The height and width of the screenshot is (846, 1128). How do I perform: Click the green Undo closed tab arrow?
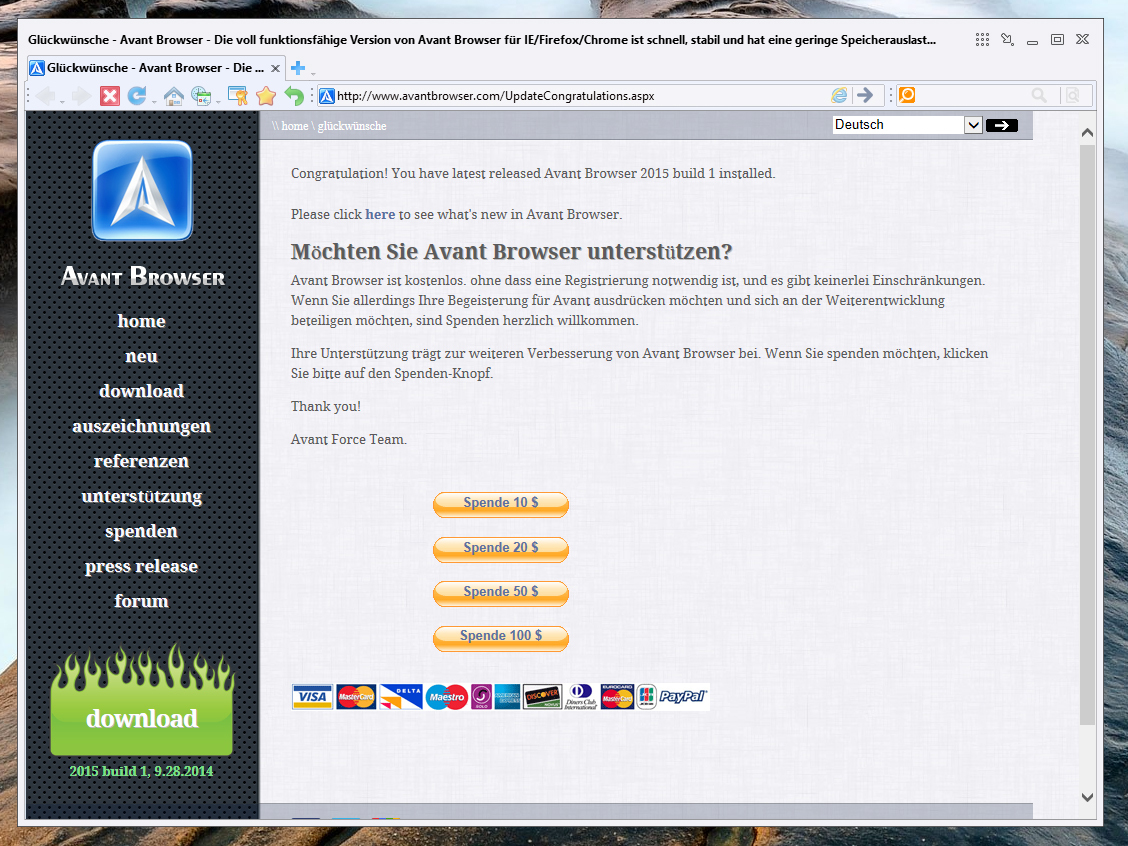click(x=294, y=96)
